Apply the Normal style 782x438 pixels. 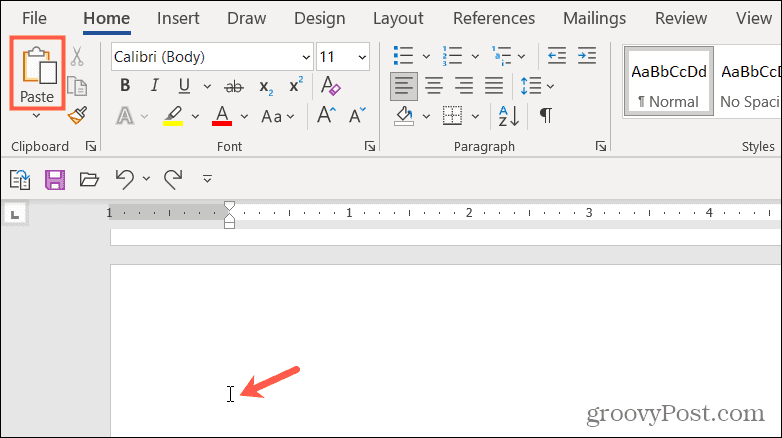pyautogui.click(x=668, y=81)
